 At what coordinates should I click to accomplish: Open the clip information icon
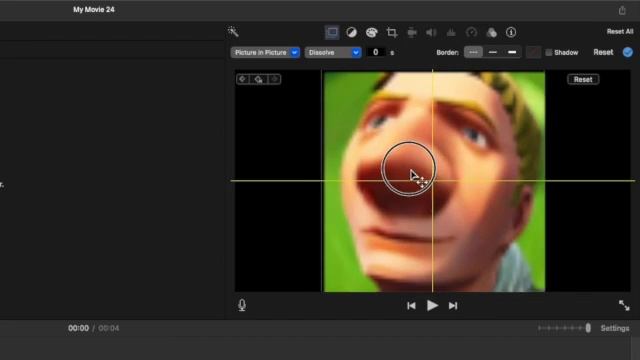(x=511, y=32)
